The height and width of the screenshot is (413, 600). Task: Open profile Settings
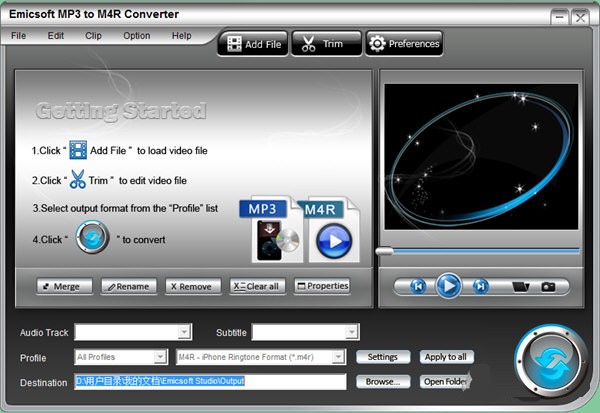point(383,357)
